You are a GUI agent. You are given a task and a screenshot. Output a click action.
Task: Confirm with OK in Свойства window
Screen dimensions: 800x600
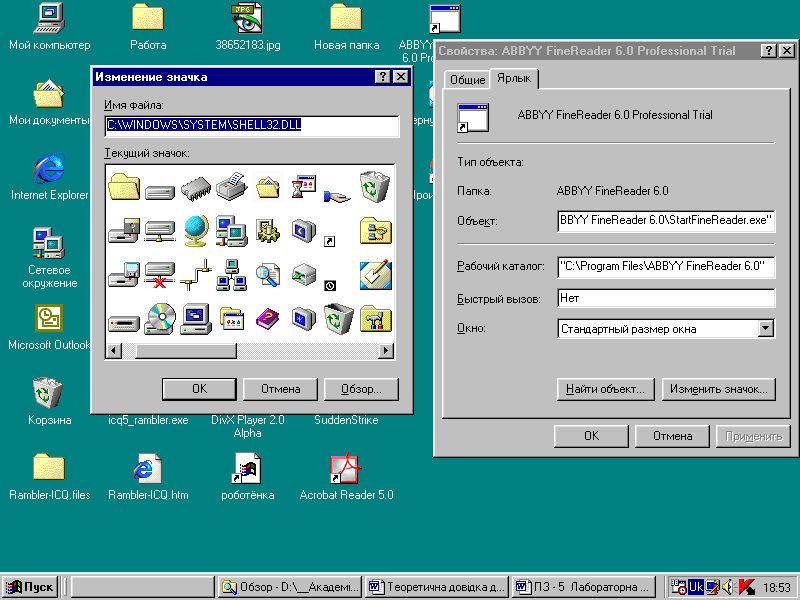(x=591, y=436)
